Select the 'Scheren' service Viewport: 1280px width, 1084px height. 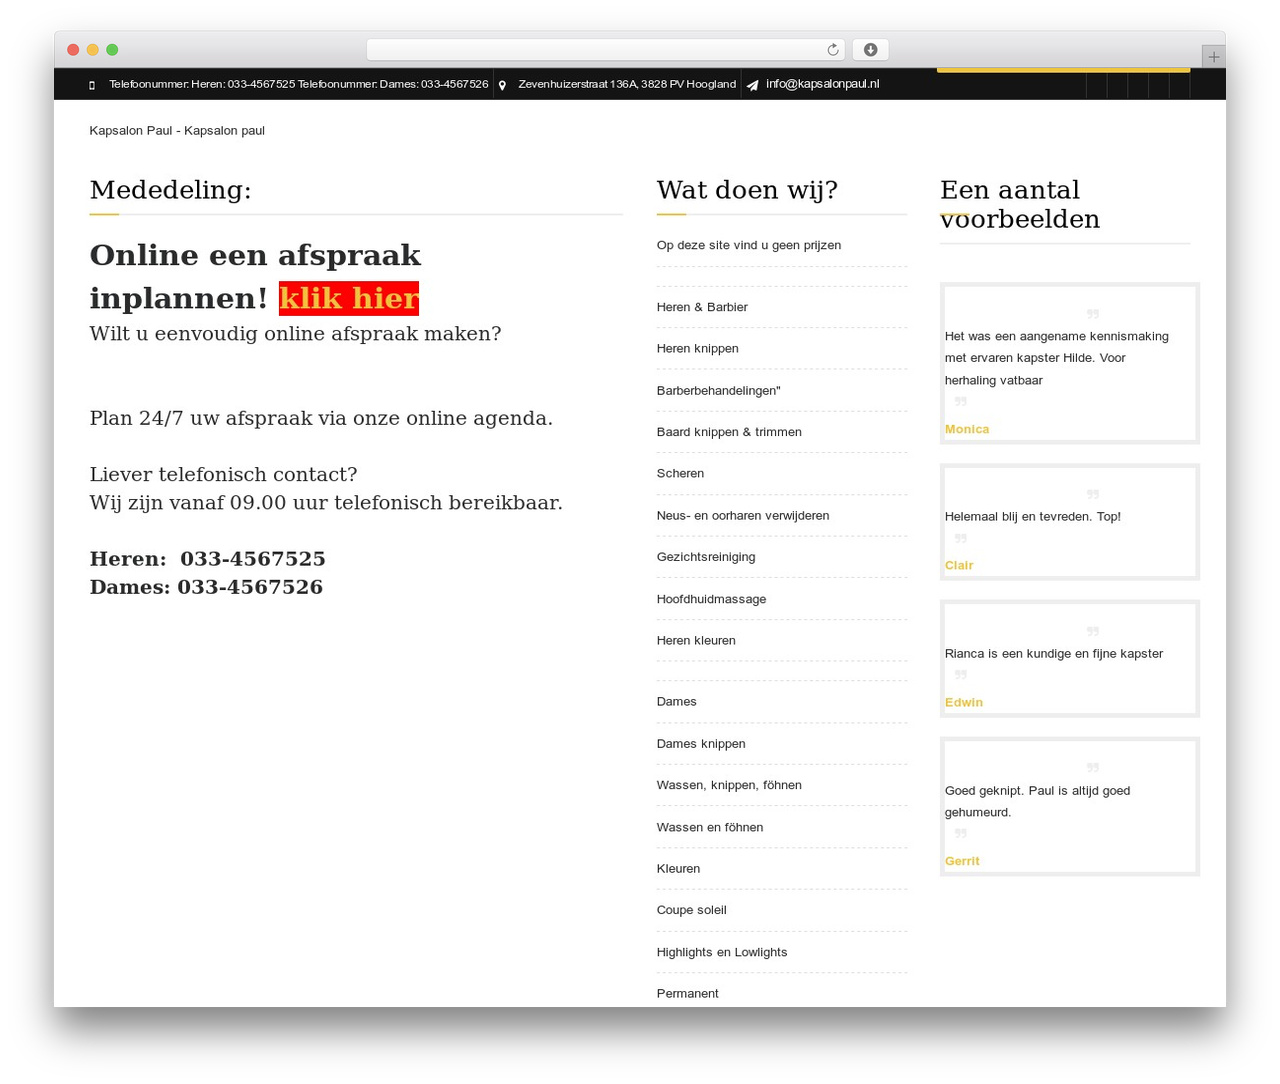tap(680, 474)
